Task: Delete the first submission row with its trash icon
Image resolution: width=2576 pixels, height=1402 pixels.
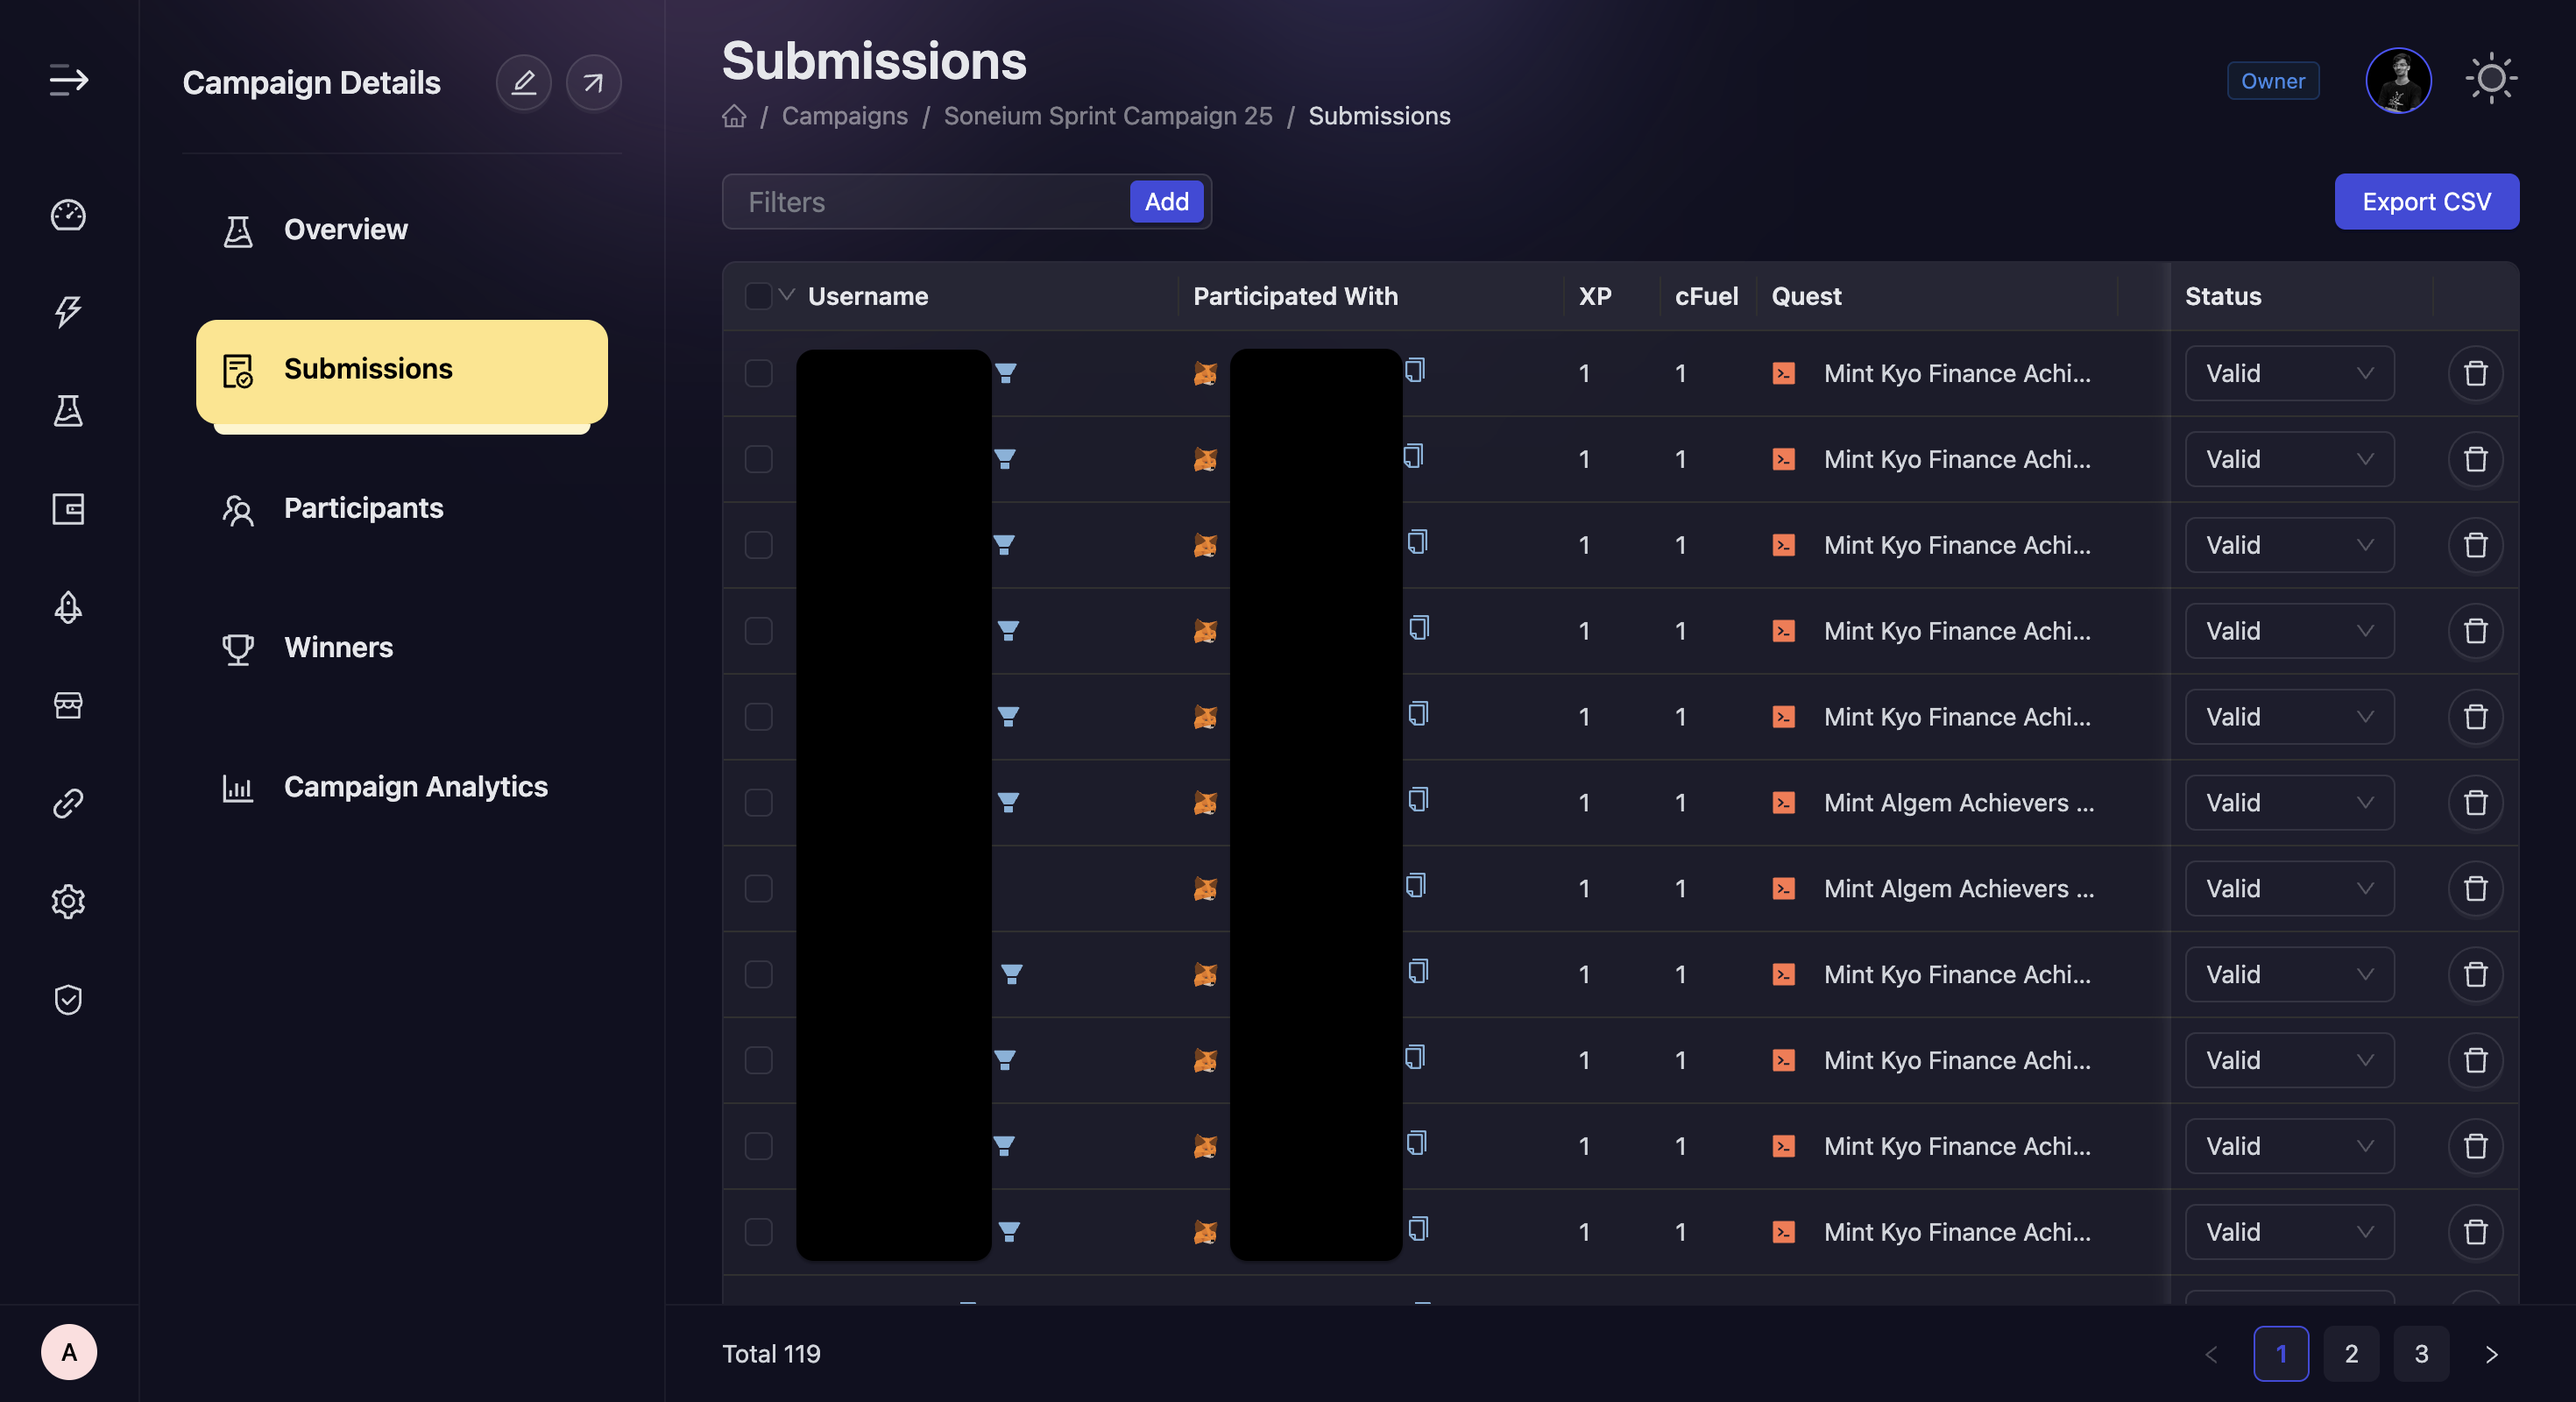Action: pos(2474,373)
